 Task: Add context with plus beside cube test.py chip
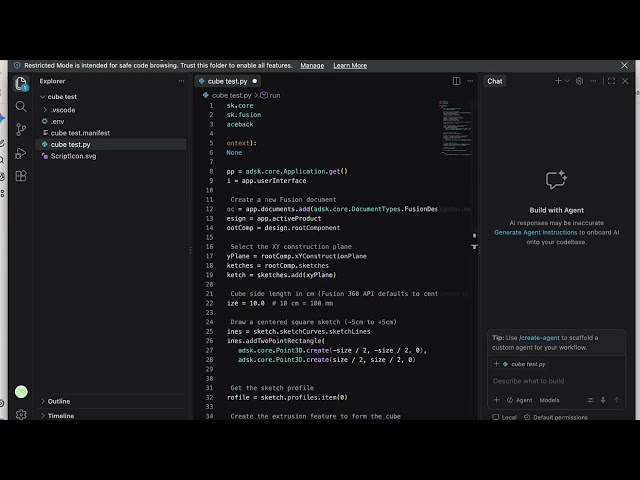point(496,364)
